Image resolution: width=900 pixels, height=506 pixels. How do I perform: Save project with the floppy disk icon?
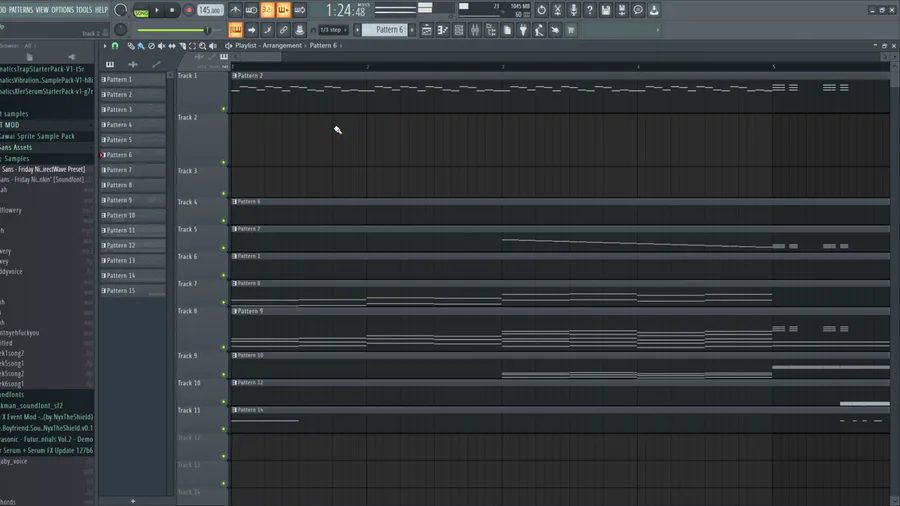[x=606, y=10]
